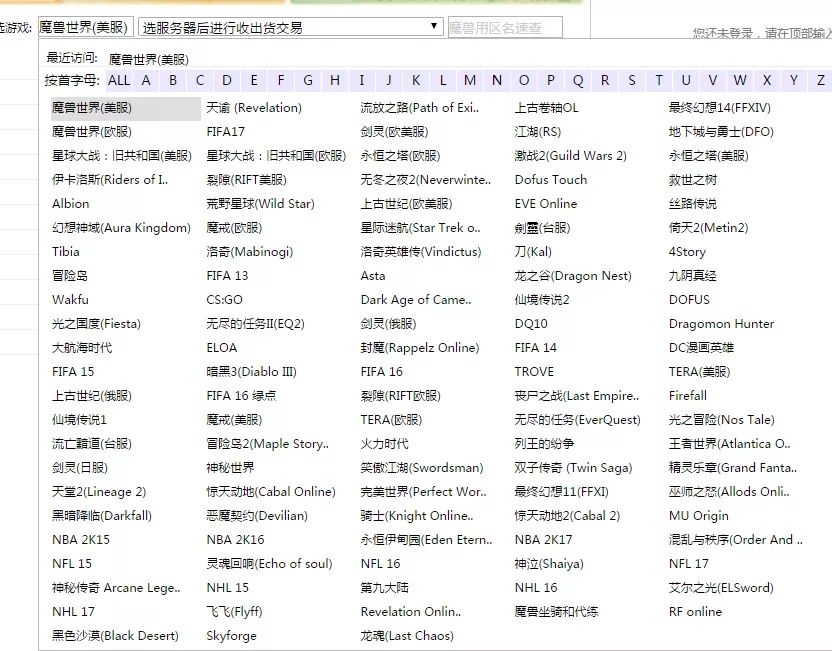Choose 光之国度(Fiesta) game
Screen dimensions: 832x651
[96, 324]
